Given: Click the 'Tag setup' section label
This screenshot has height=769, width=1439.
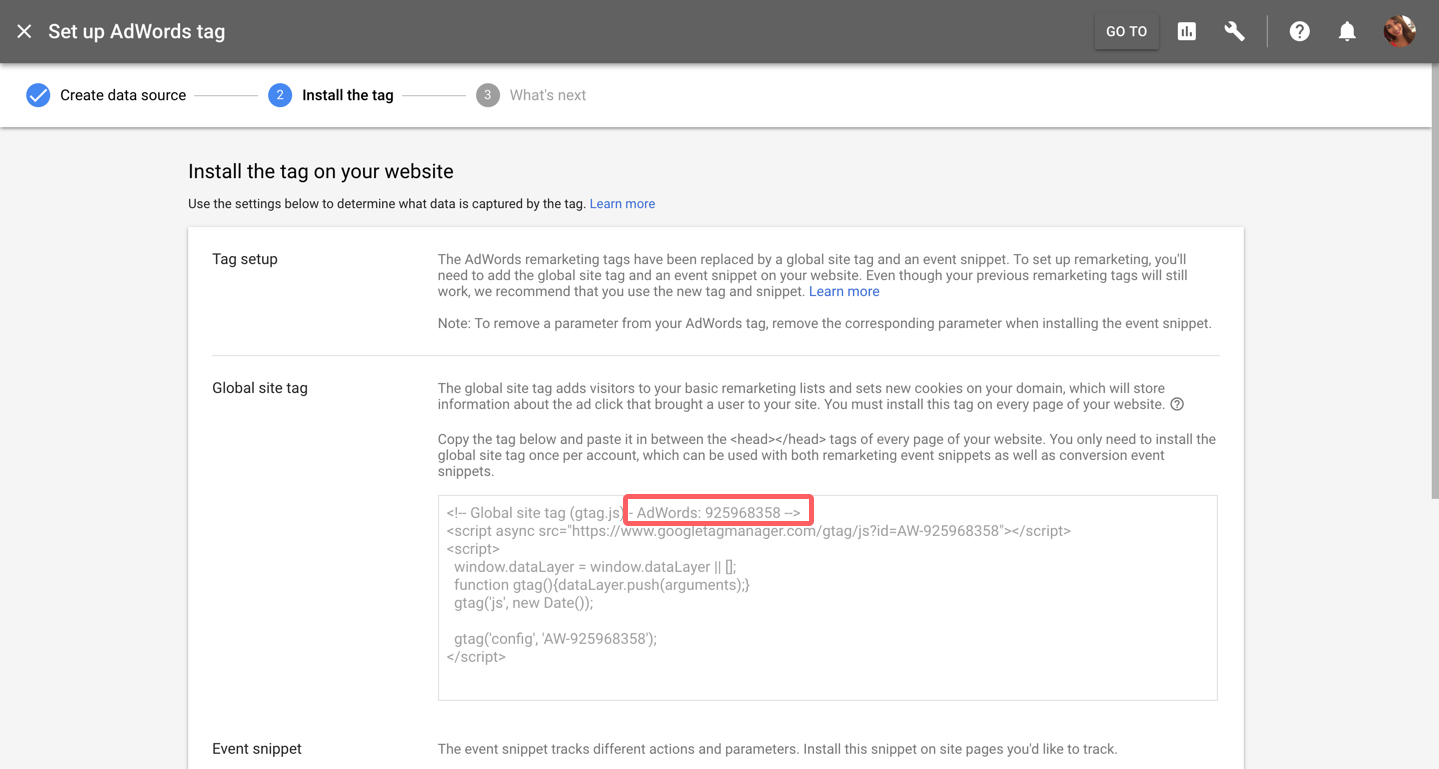Looking at the screenshot, I should coord(245,259).
